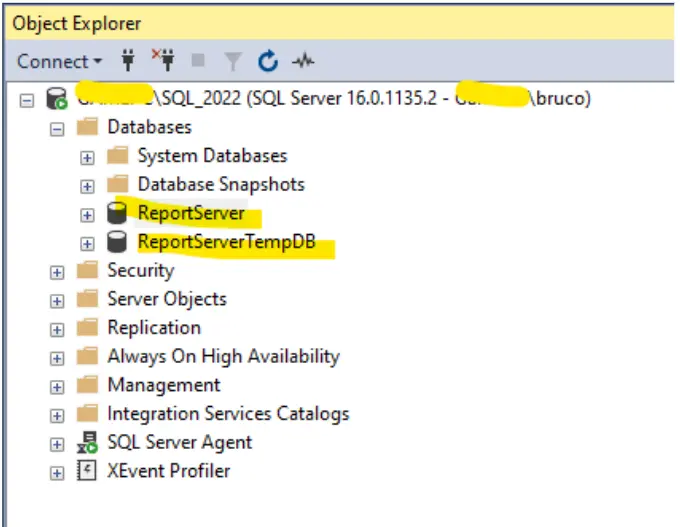680x527 pixels.
Task: Click the Object Explorer panel title
Action: pos(77,23)
